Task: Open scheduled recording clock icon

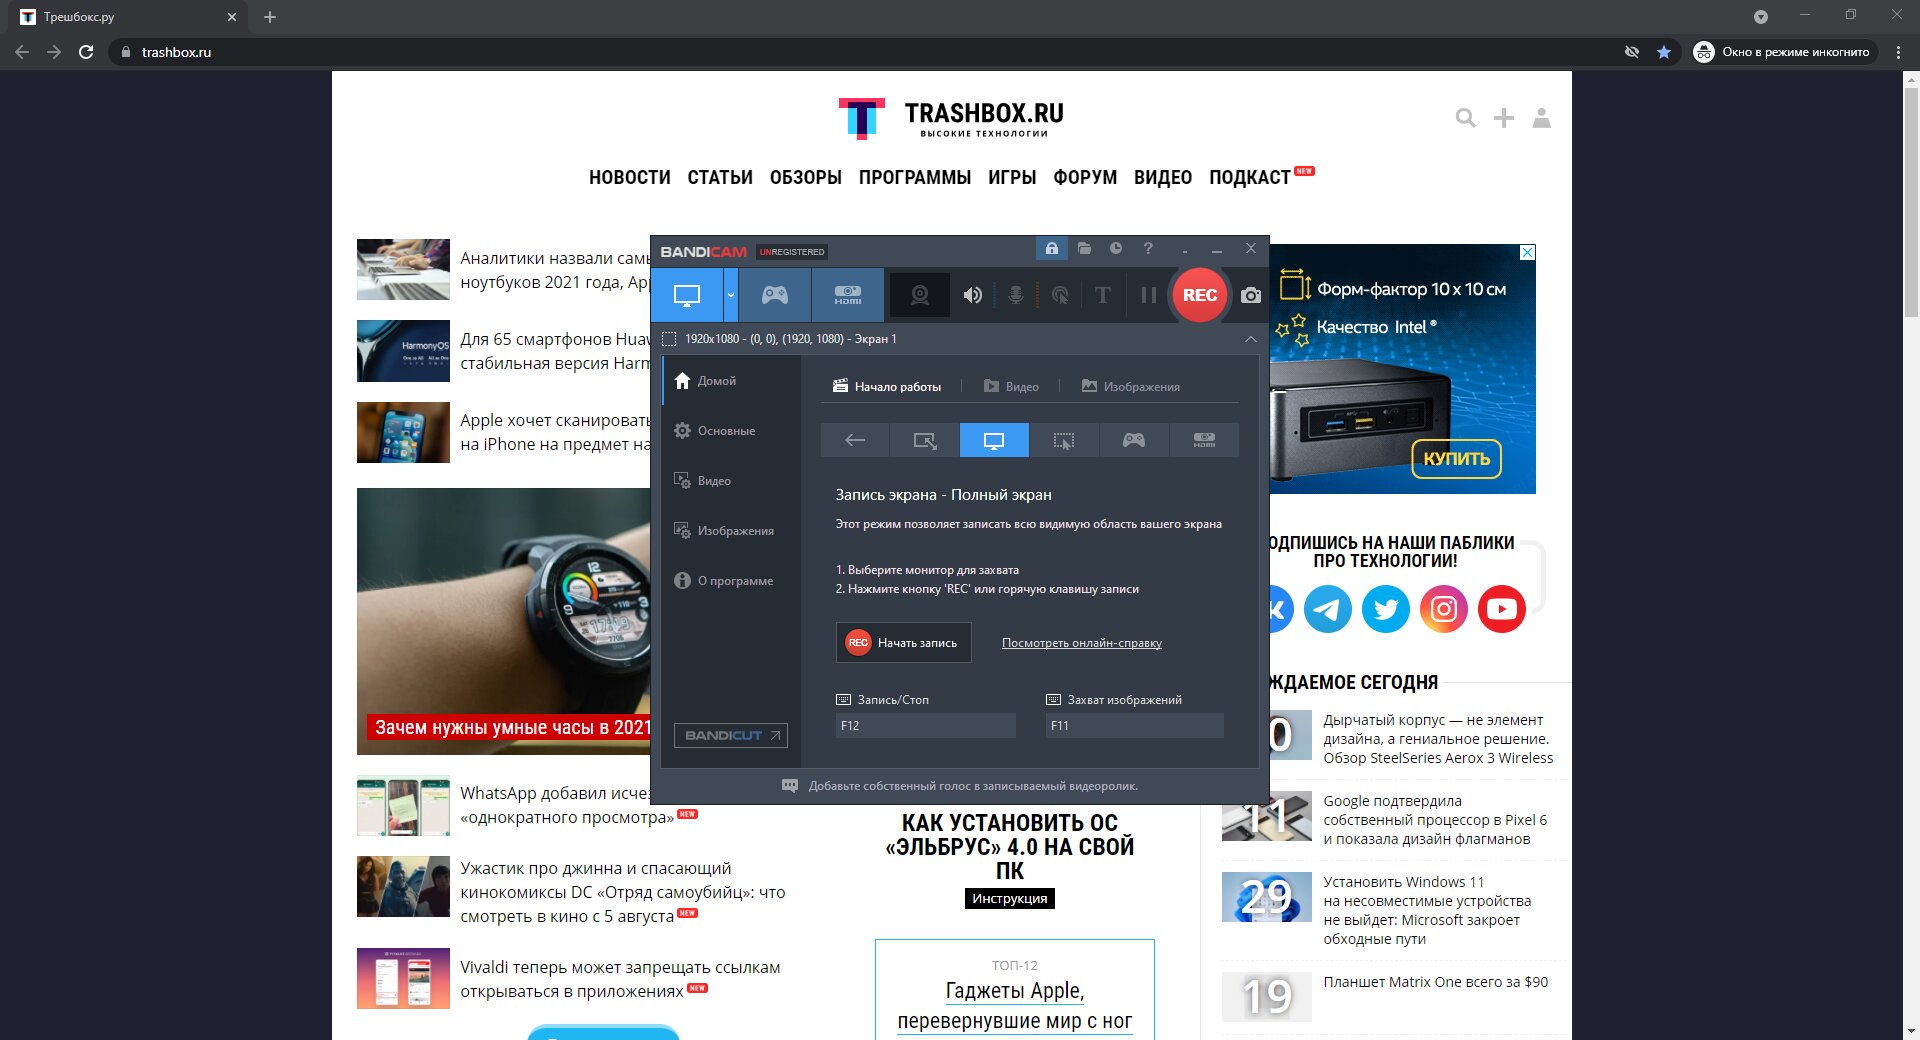Action: click(x=1116, y=249)
